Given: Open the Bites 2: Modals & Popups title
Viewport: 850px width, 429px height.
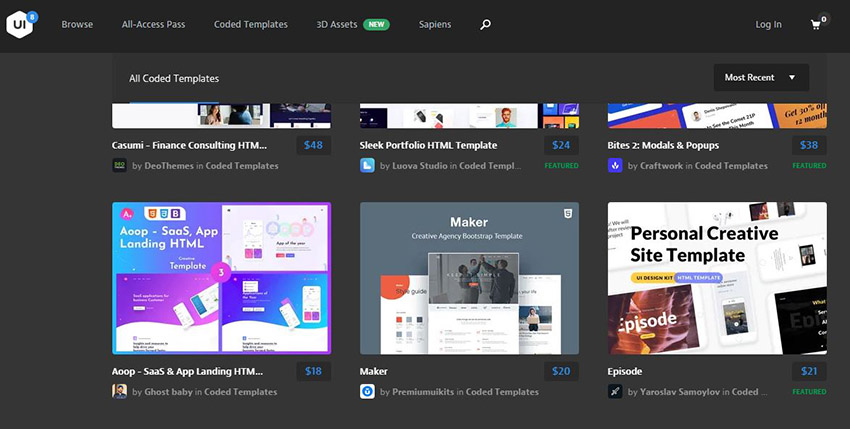Looking at the screenshot, I should point(663,145).
